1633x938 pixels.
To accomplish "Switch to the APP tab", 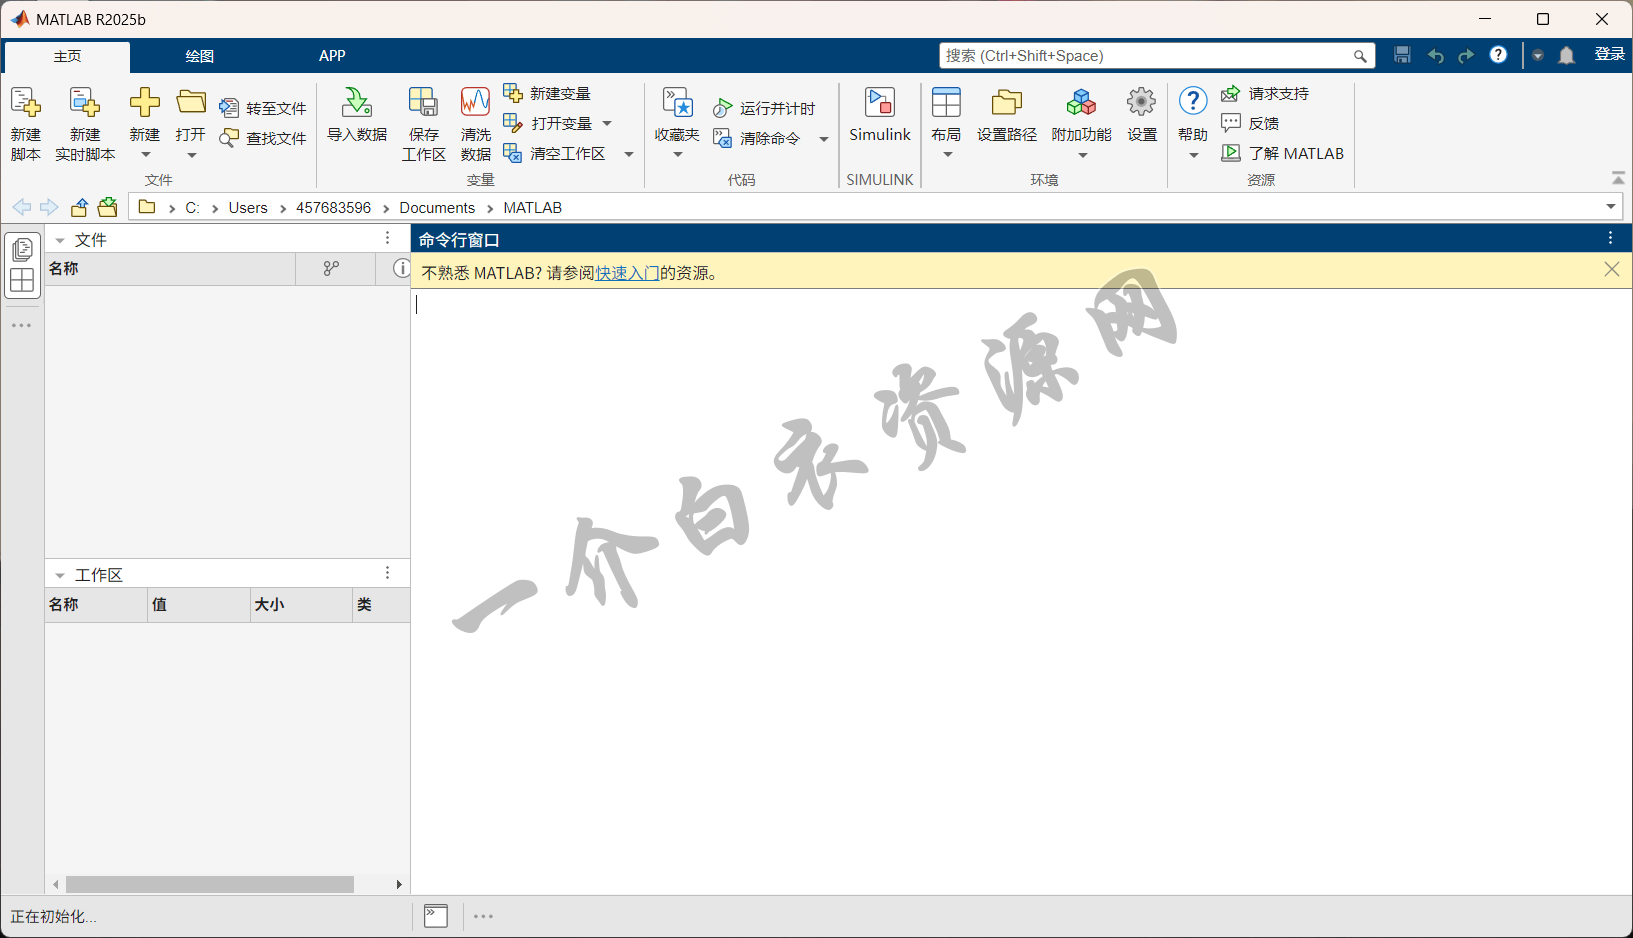I will tap(332, 56).
